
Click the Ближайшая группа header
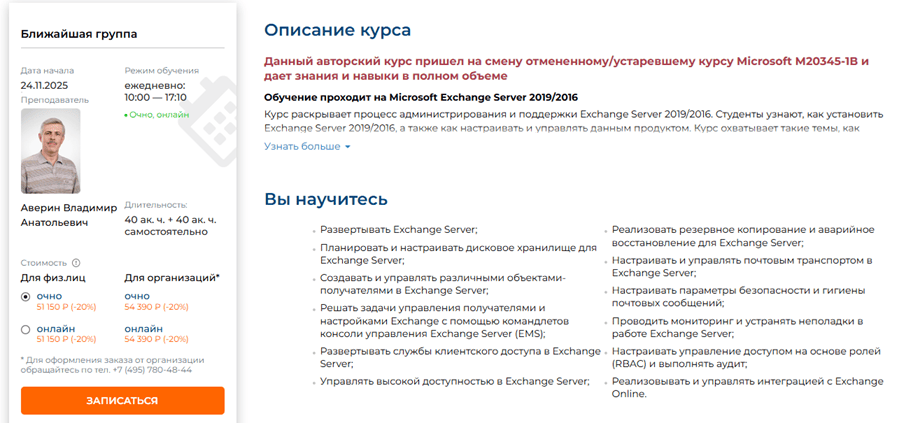(79, 34)
